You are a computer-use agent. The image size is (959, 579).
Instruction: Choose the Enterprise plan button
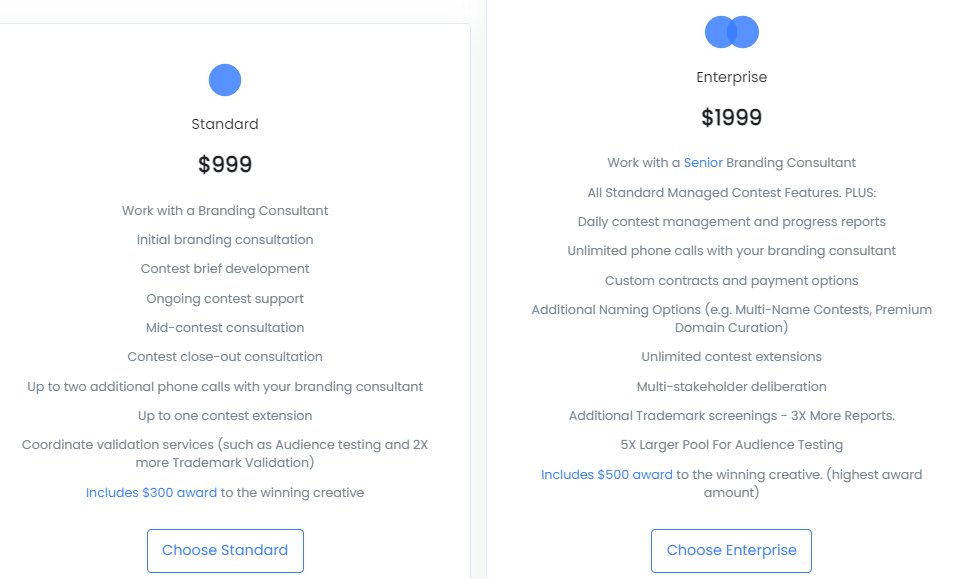[x=731, y=550]
